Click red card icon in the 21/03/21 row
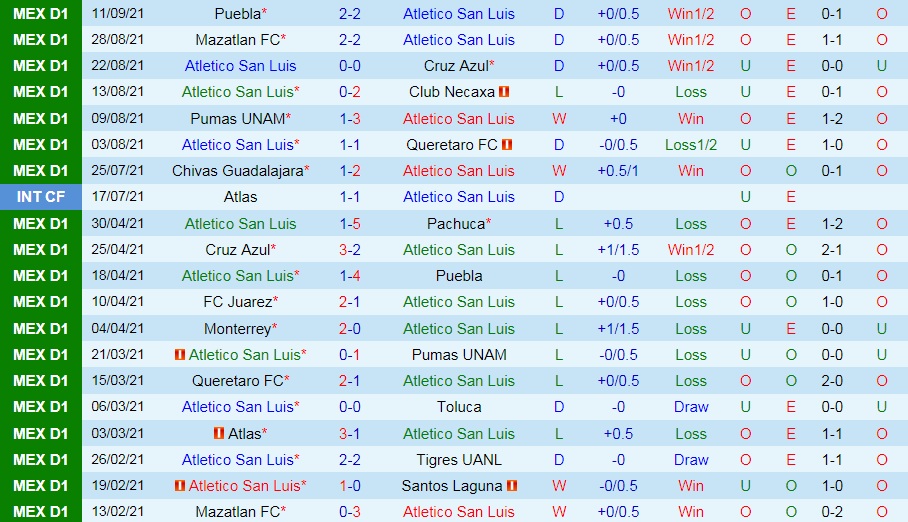Viewport: 908px width, 522px height. pyautogui.click(x=180, y=355)
